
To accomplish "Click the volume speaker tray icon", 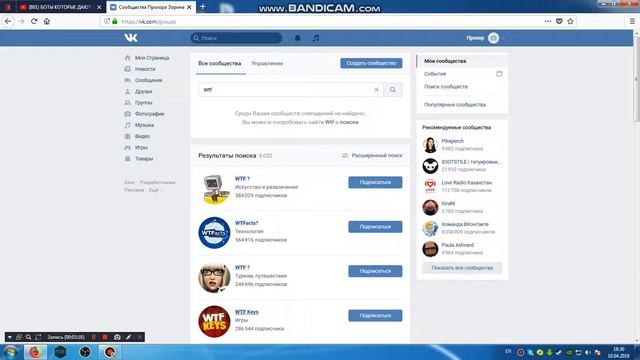I will click(588, 352).
